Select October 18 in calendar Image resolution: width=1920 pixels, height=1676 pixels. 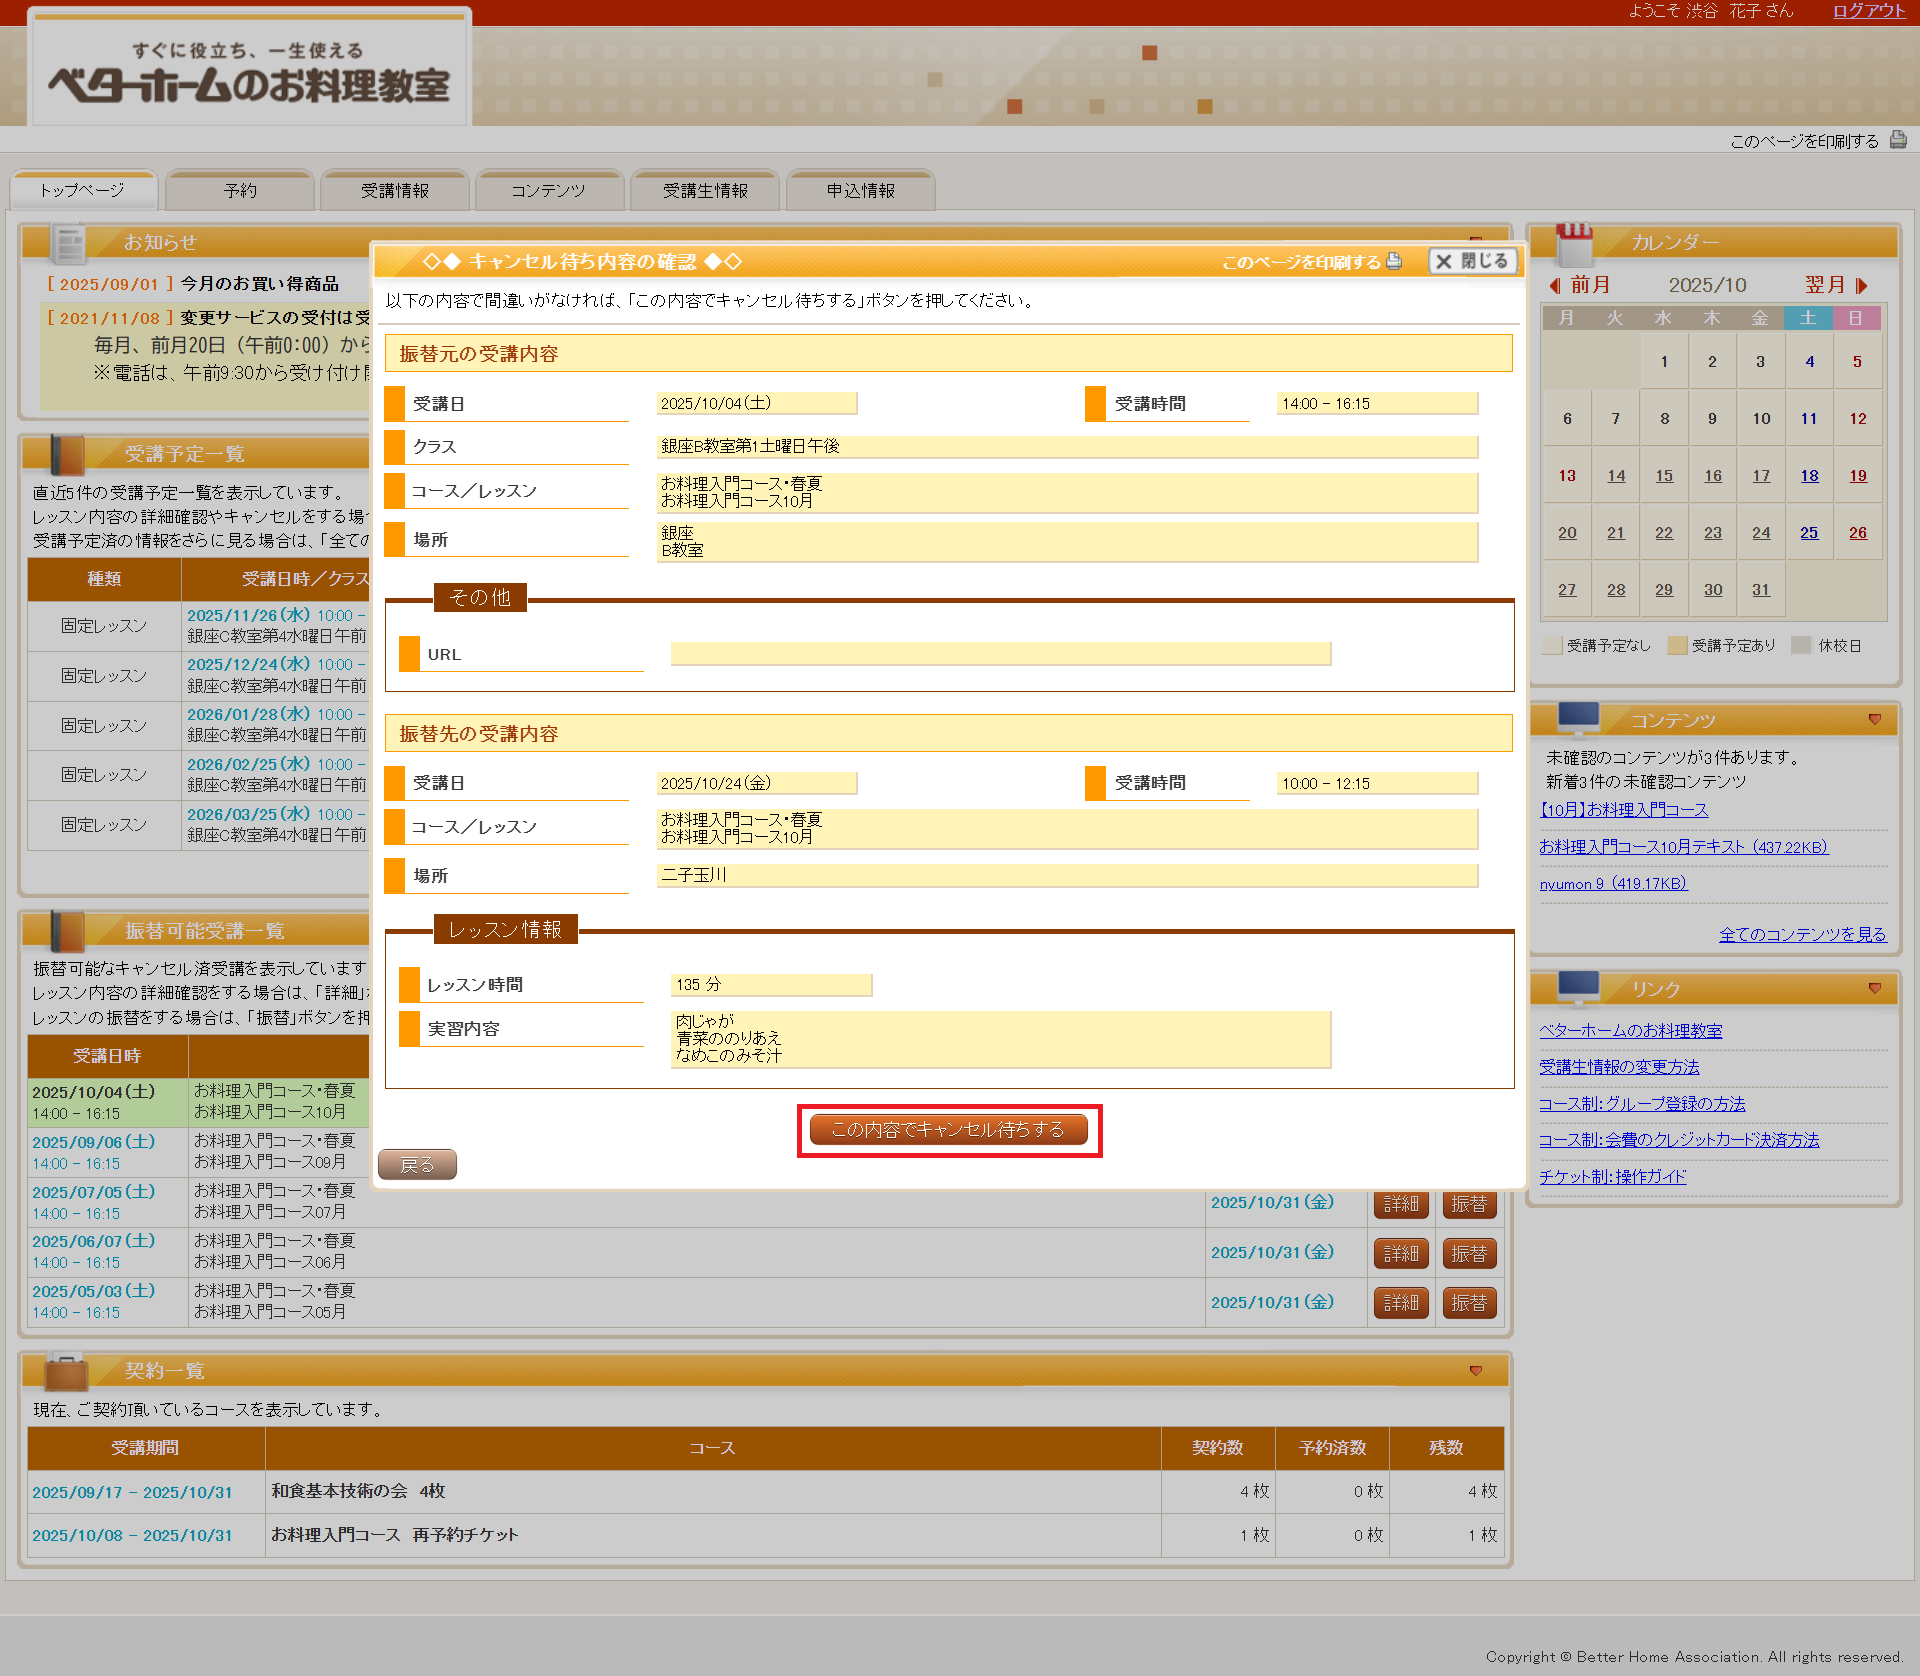[x=1809, y=476]
